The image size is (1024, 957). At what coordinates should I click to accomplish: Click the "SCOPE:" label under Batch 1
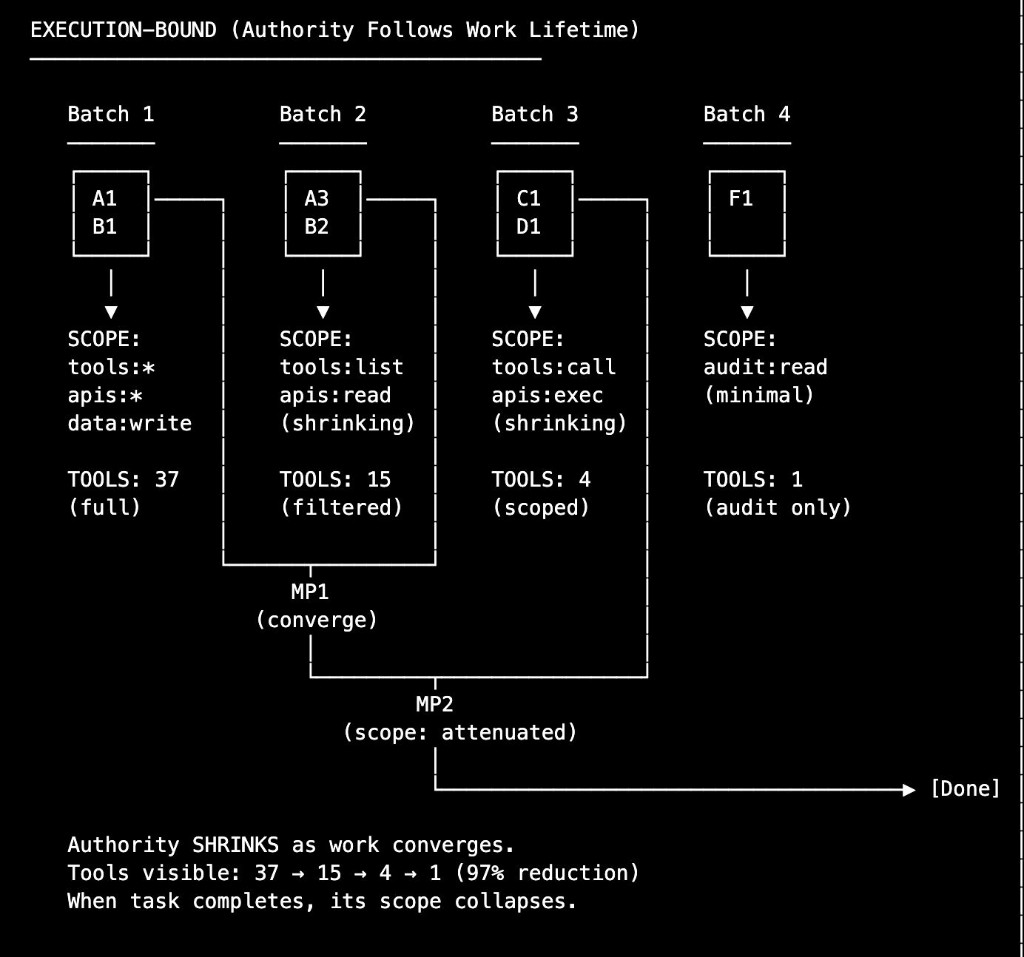(x=104, y=339)
